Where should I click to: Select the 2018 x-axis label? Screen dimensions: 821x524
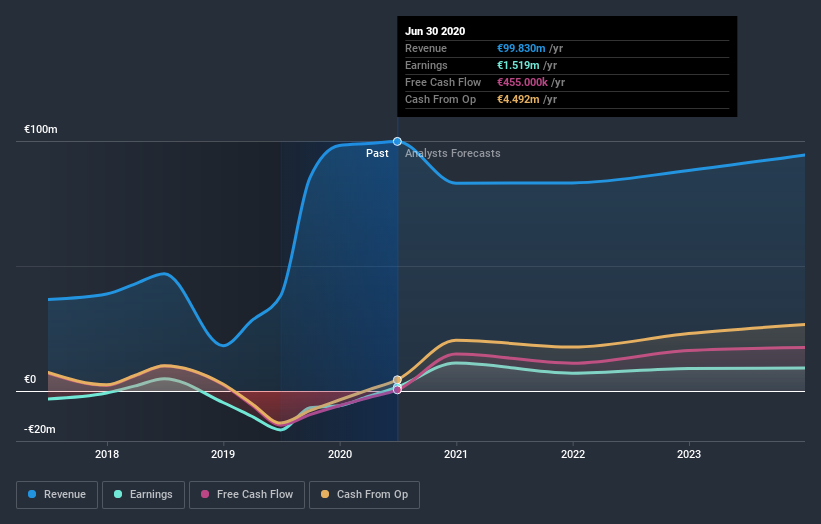pos(107,454)
